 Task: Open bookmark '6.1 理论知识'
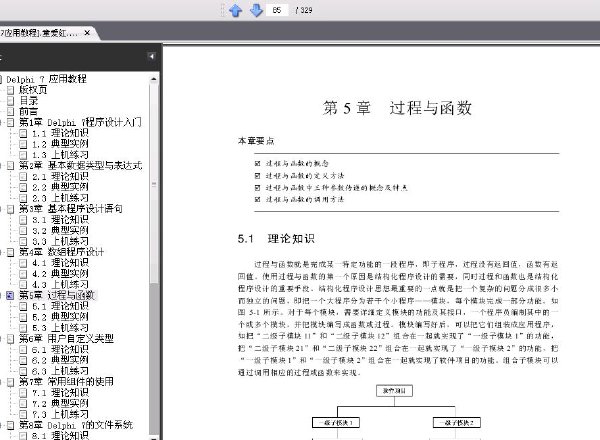coord(60,349)
